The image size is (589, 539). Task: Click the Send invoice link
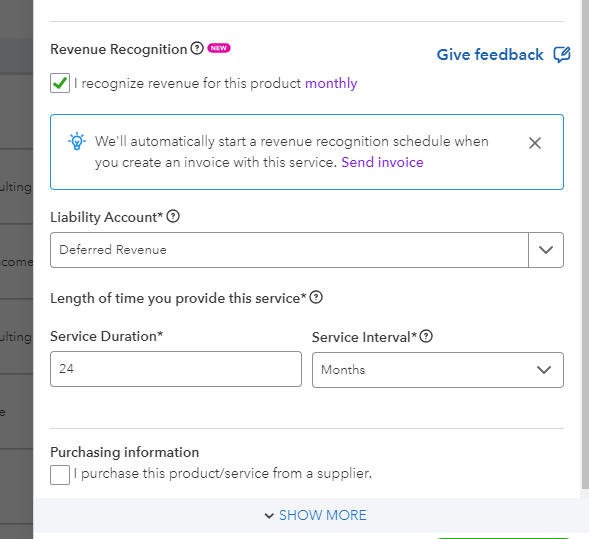coord(382,162)
